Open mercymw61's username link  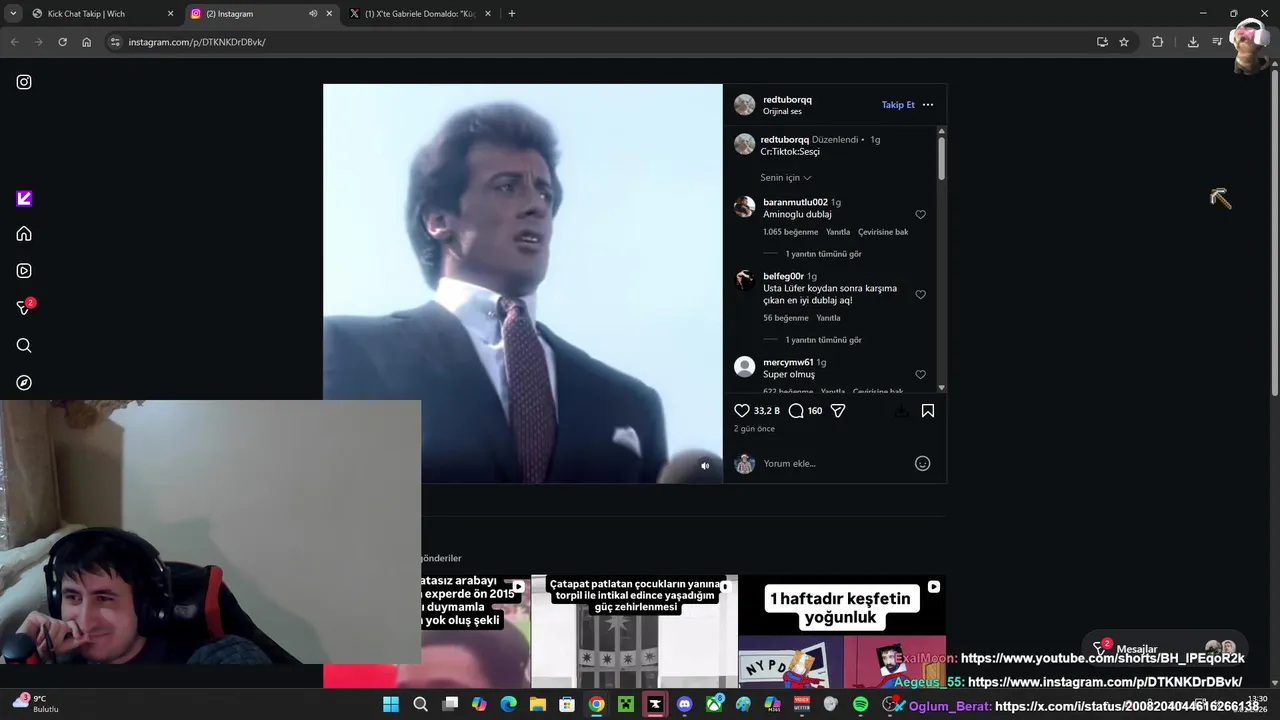pos(788,362)
